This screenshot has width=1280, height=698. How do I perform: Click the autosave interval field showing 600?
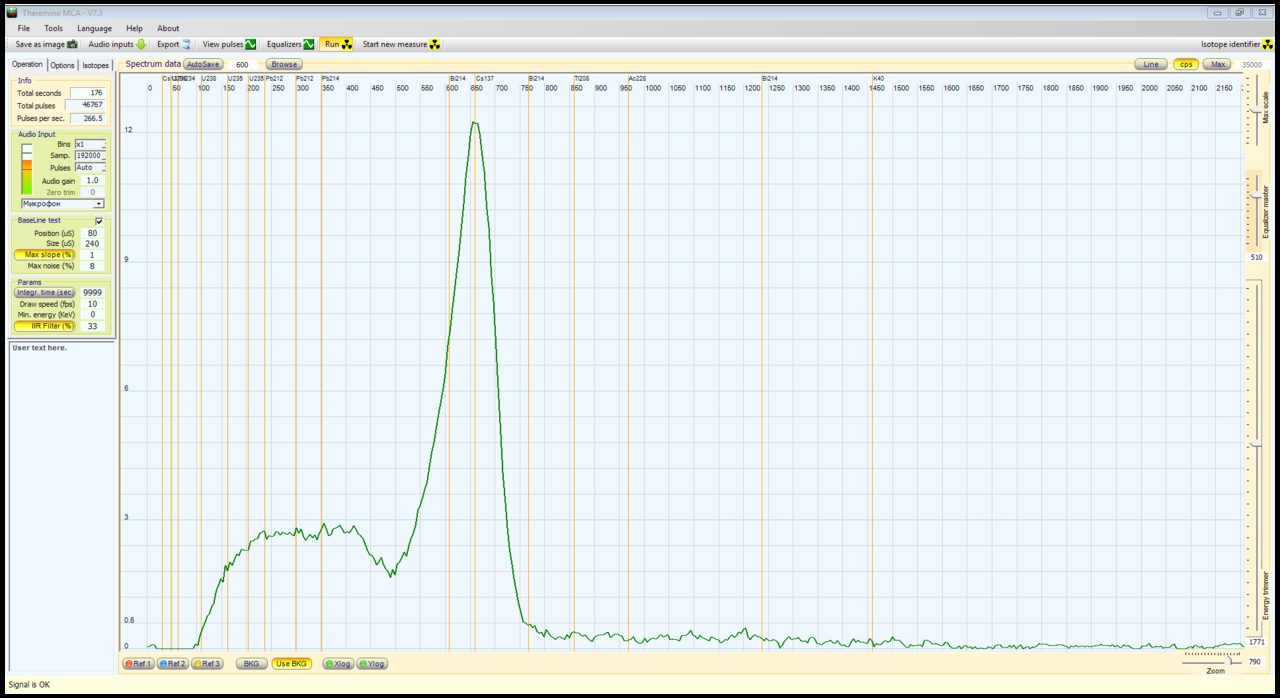coord(243,64)
